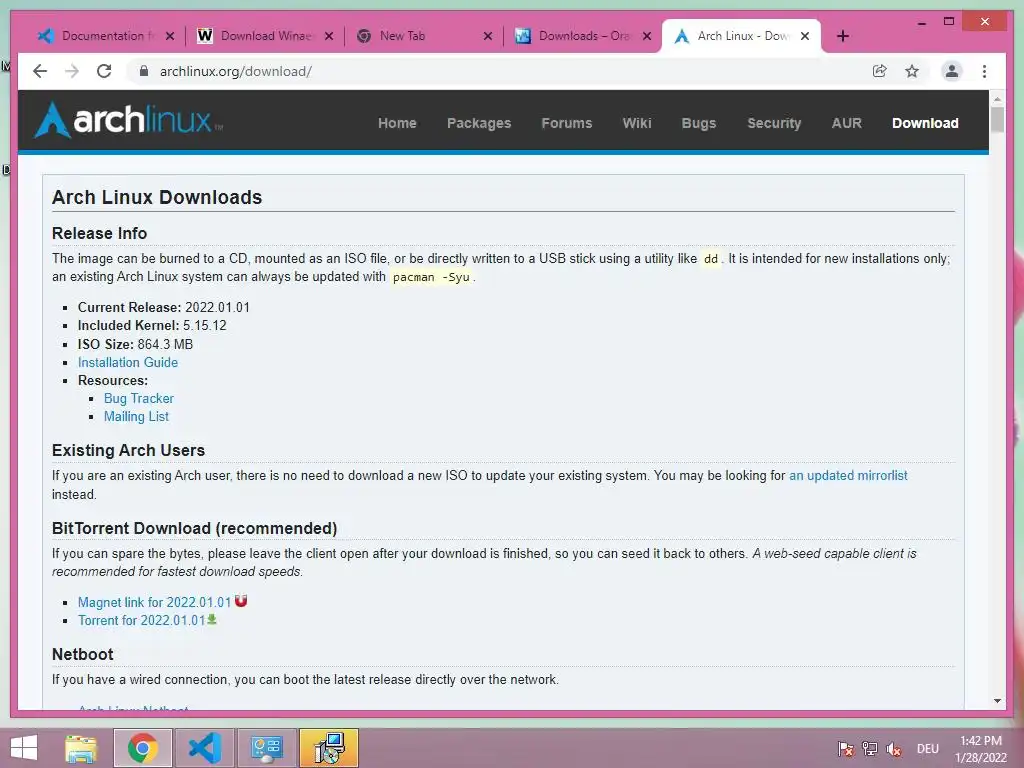Click the 'Arch Linux Downloads' heading
The height and width of the screenshot is (768, 1024).
click(157, 197)
